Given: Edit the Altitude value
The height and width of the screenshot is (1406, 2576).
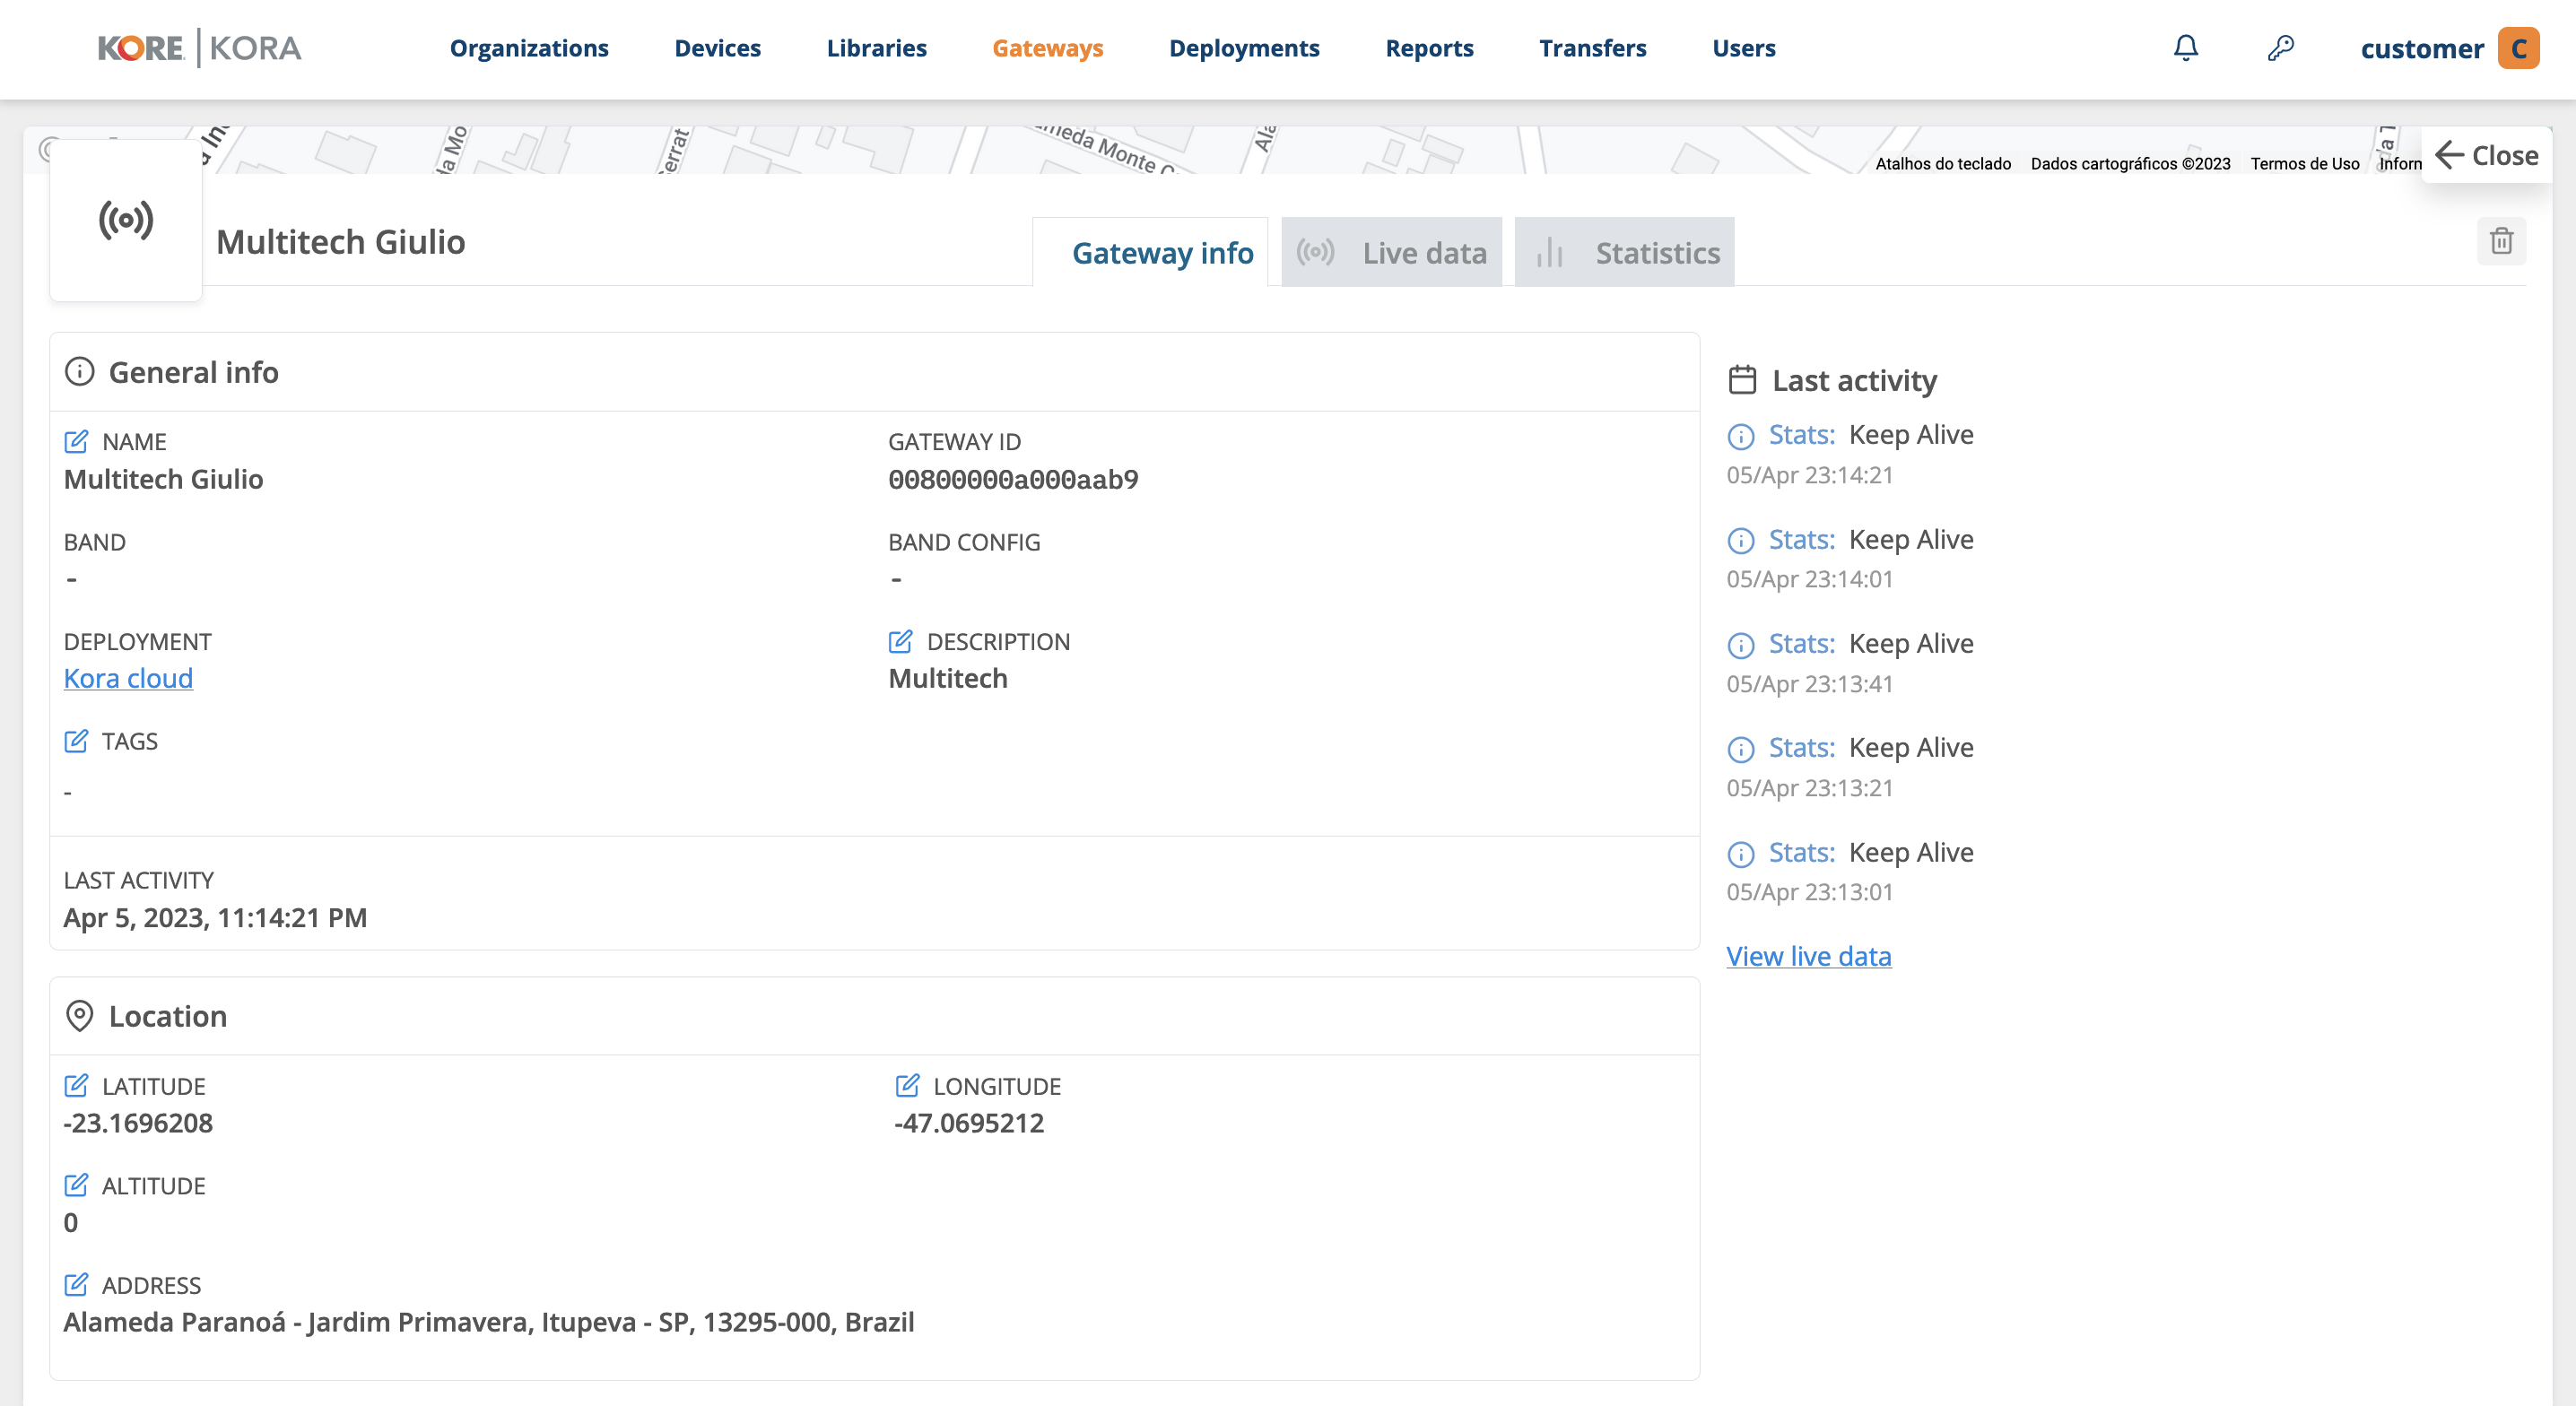Looking at the screenshot, I should pyautogui.click(x=78, y=1186).
